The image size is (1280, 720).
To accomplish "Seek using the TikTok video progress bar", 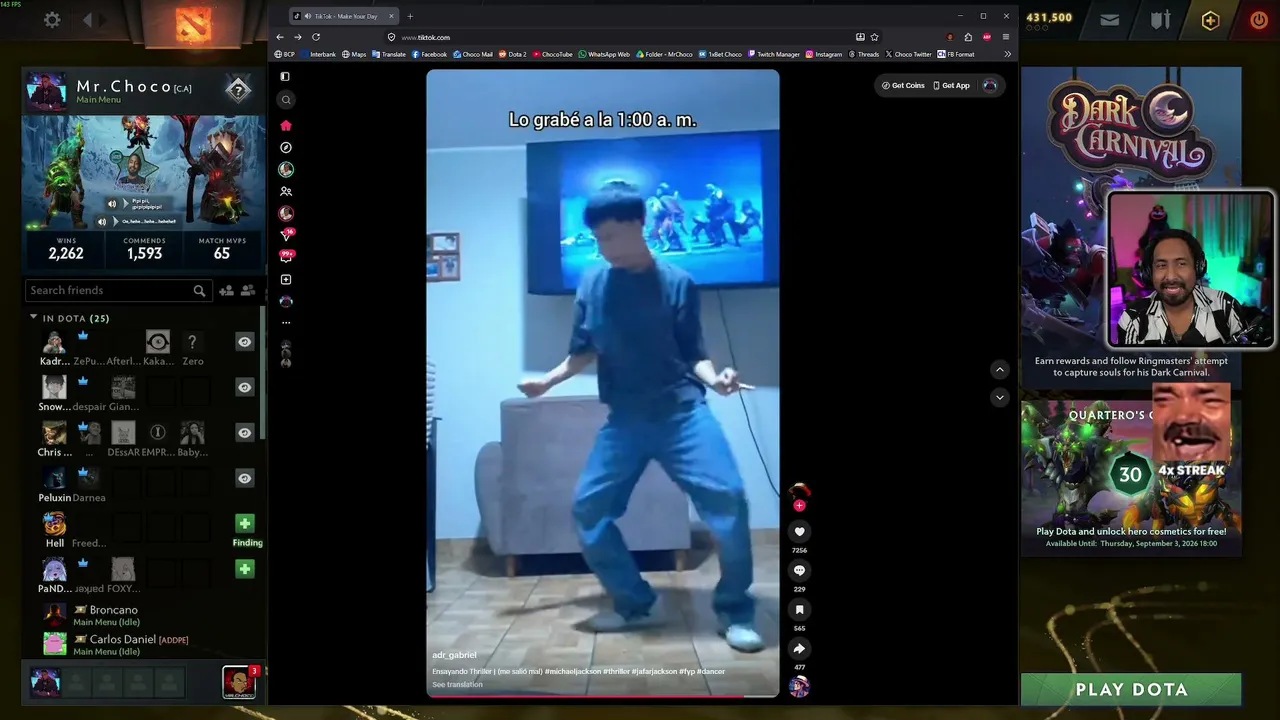I will pyautogui.click(x=603, y=696).
